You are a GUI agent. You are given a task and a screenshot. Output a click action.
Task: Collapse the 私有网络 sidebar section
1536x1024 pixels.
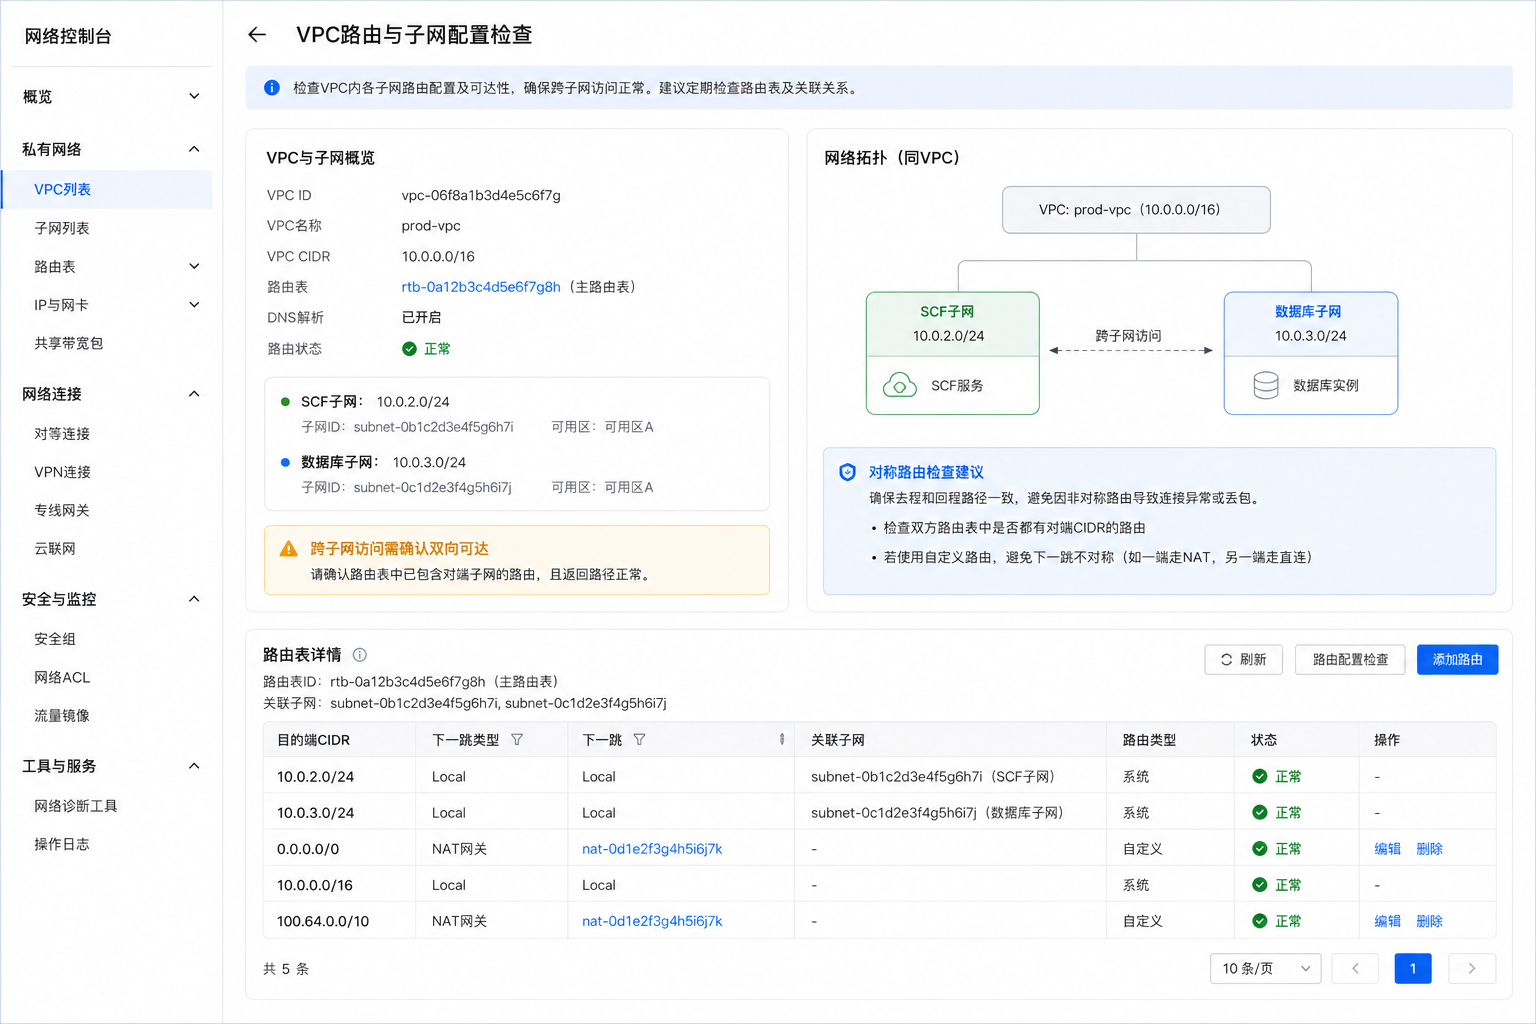tap(194, 149)
